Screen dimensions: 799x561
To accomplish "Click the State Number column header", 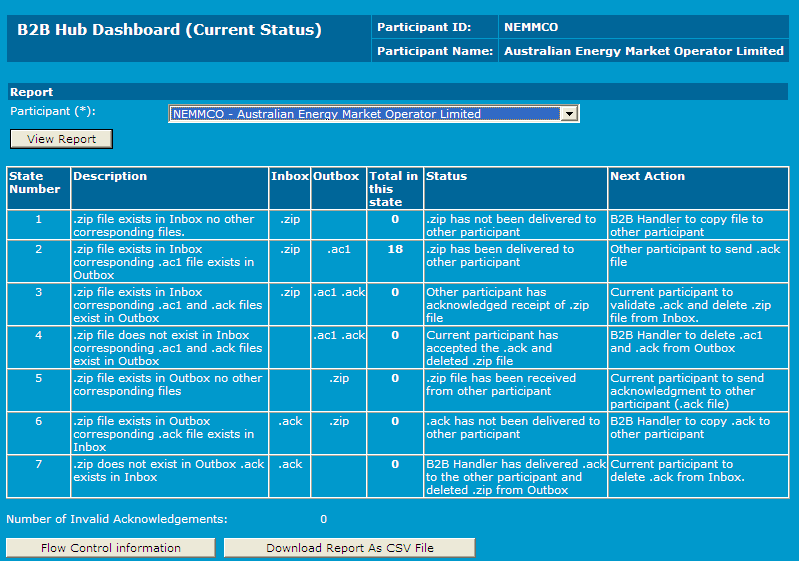I will [38, 188].
